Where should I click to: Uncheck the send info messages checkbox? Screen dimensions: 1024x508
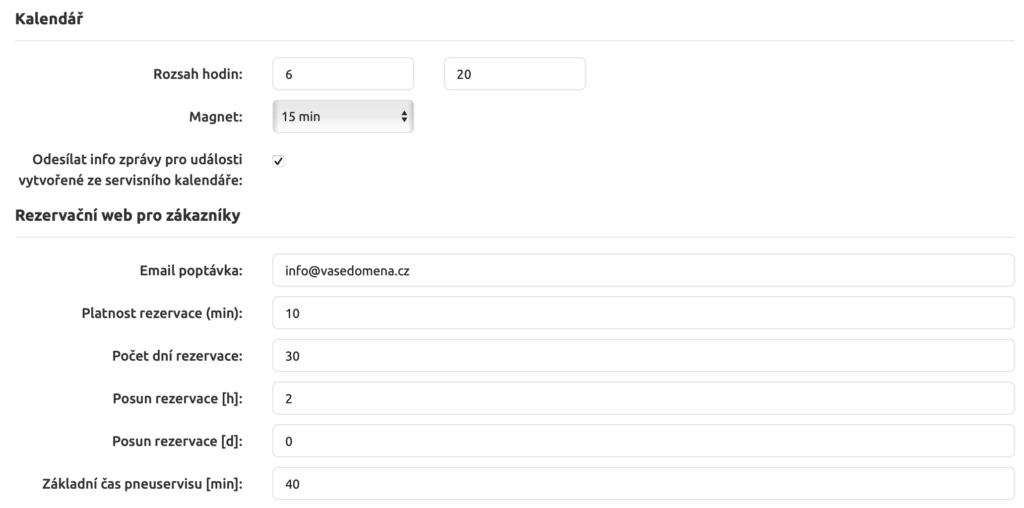(x=279, y=160)
